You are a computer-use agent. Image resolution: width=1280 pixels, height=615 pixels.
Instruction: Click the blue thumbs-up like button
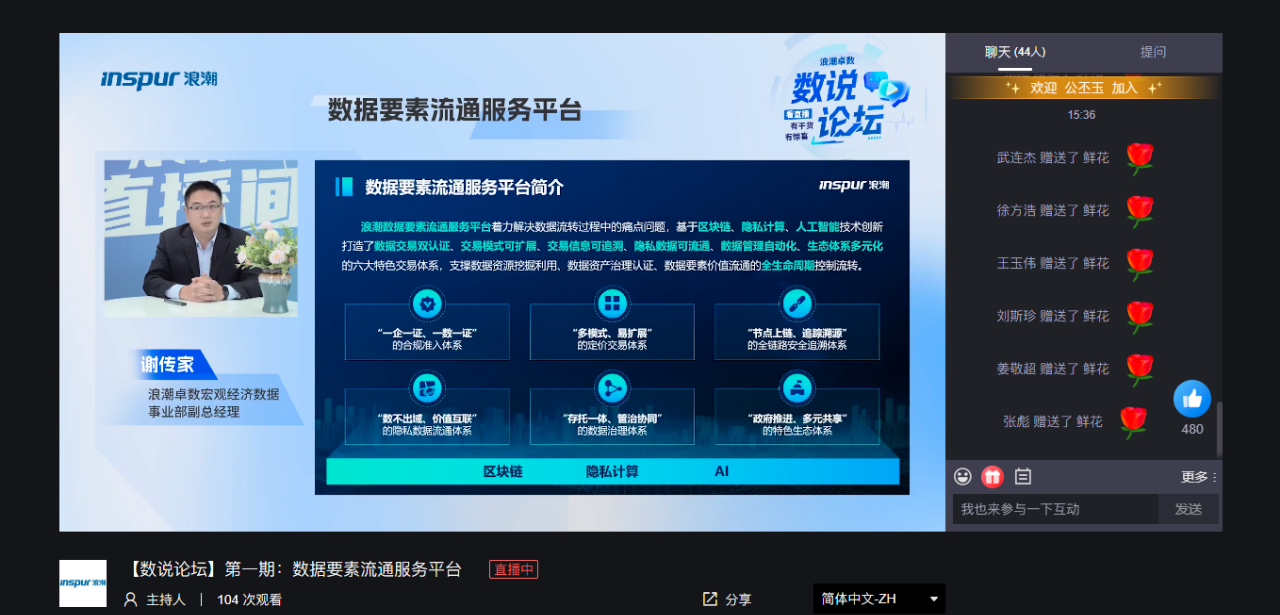[x=1192, y=399]
